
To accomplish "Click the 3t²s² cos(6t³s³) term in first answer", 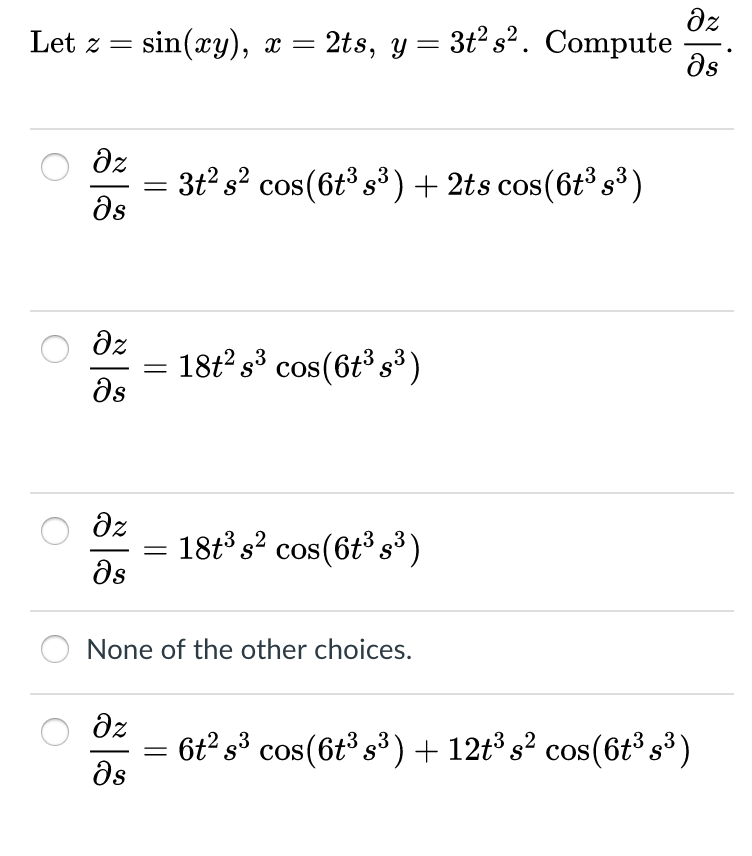I will [x=291, y=185].
